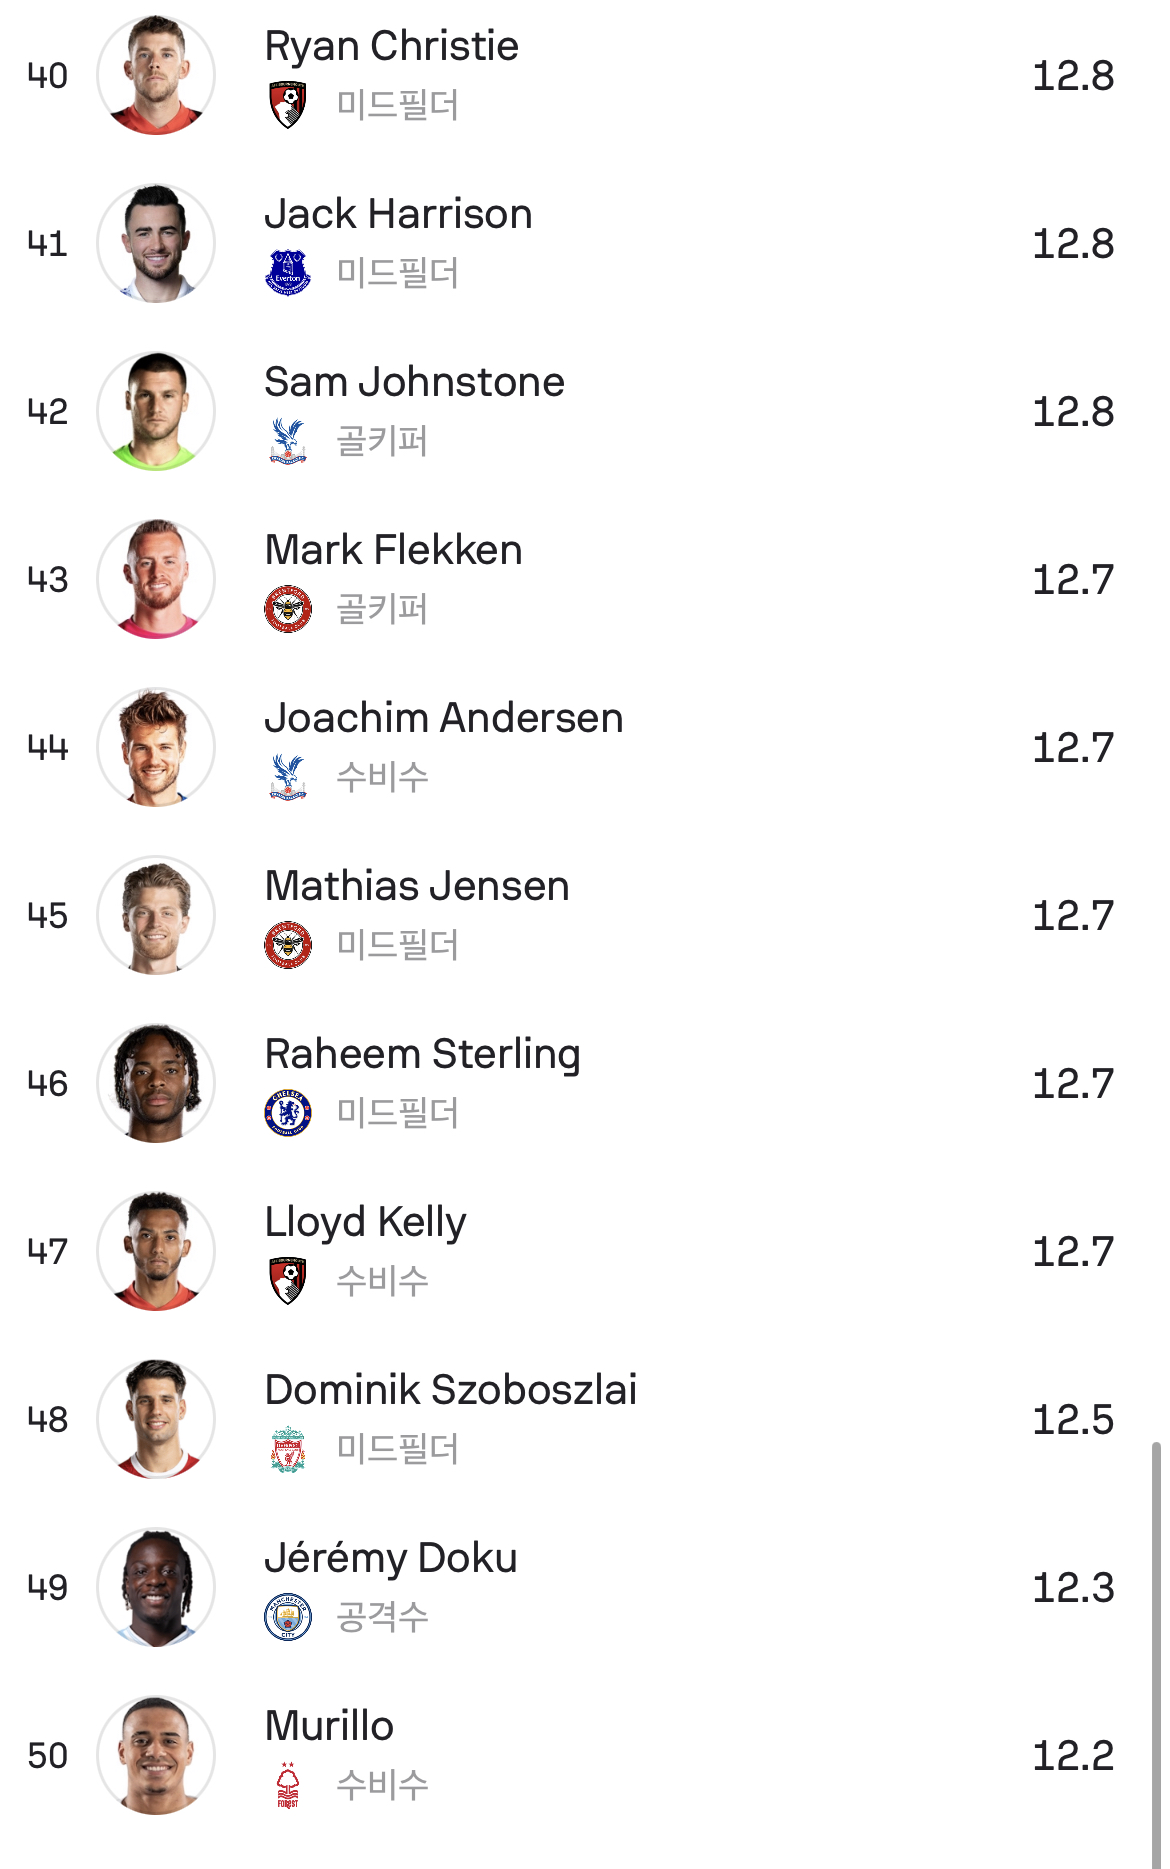Screen dimensions: 1170x1869
Task: Select the Jack Harrison name link
Action: pyautogui.click(x=398, y=214)
